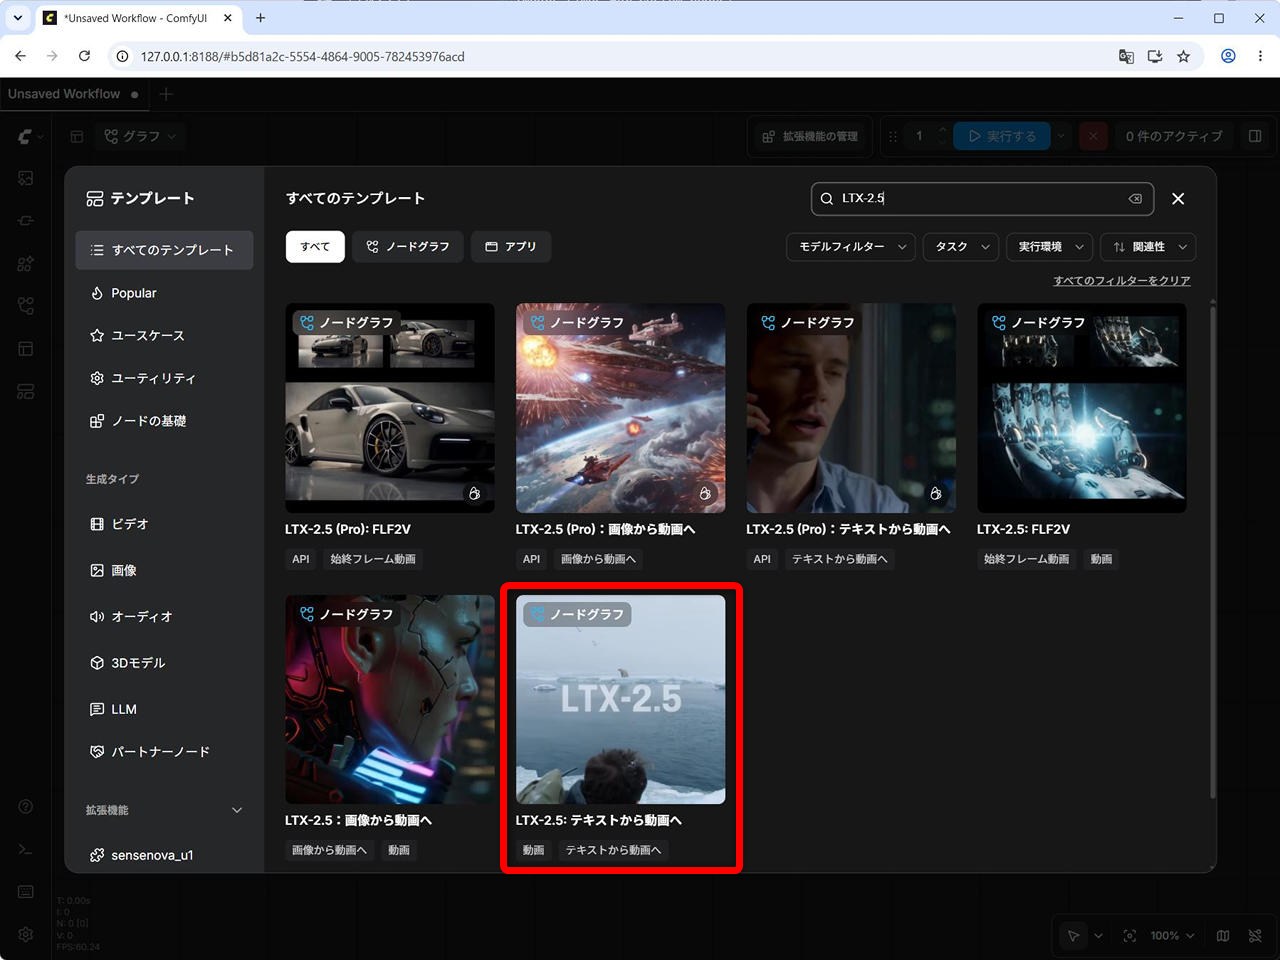Select the Popular category
Screen dimensions: 1280x960
(164, 293)
